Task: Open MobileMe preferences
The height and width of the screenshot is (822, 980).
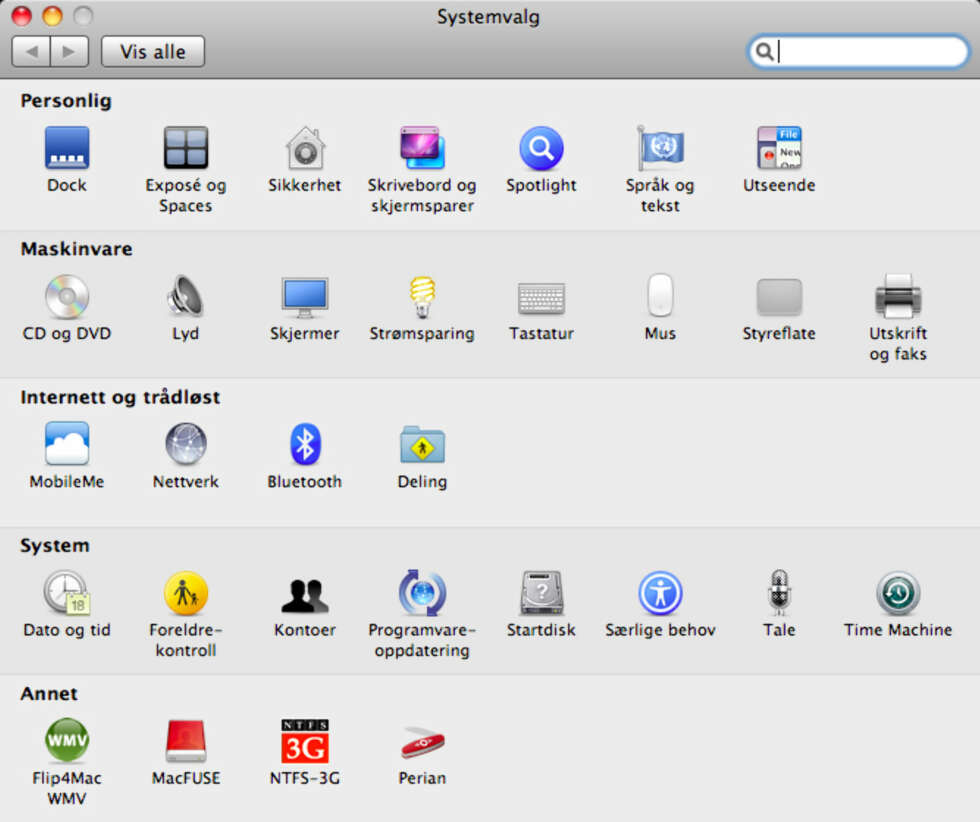Action: click(x=67, y=444)
